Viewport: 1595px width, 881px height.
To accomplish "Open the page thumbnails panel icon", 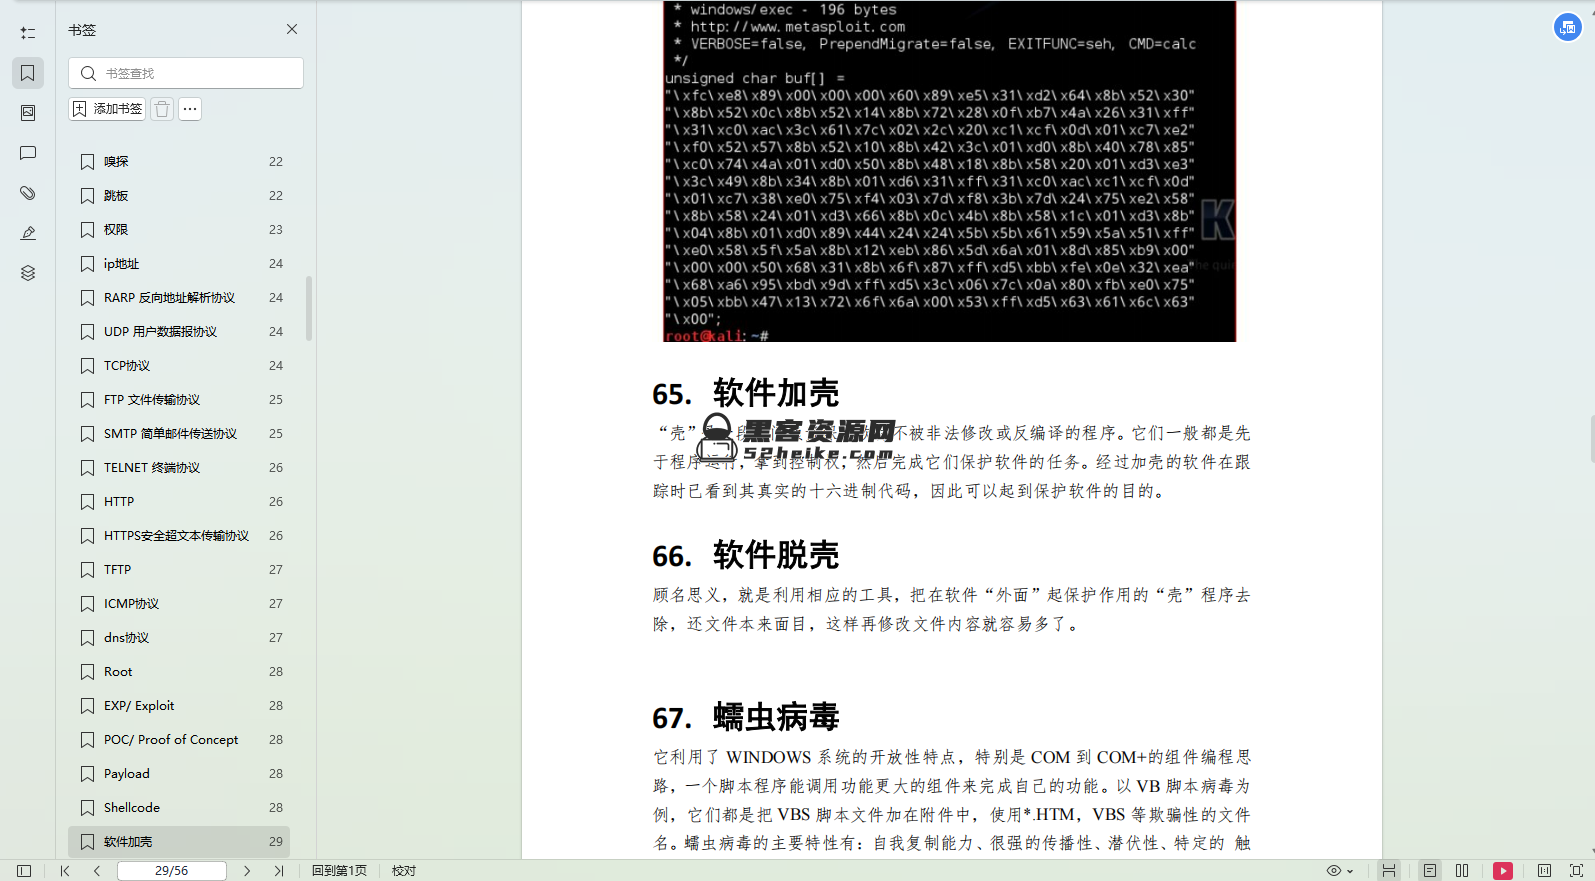I will [28, 113].
